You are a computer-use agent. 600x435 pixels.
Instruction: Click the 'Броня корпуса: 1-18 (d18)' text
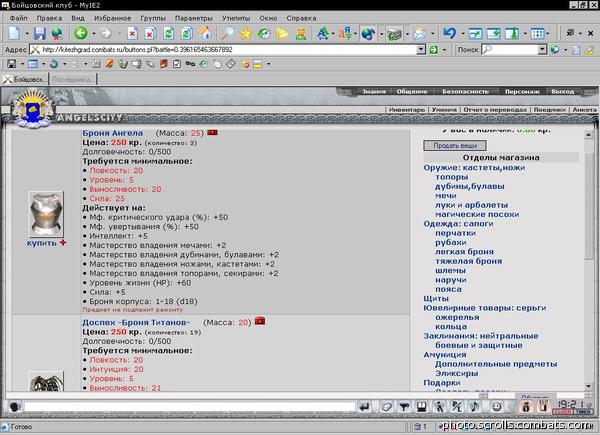click(143, 301)
